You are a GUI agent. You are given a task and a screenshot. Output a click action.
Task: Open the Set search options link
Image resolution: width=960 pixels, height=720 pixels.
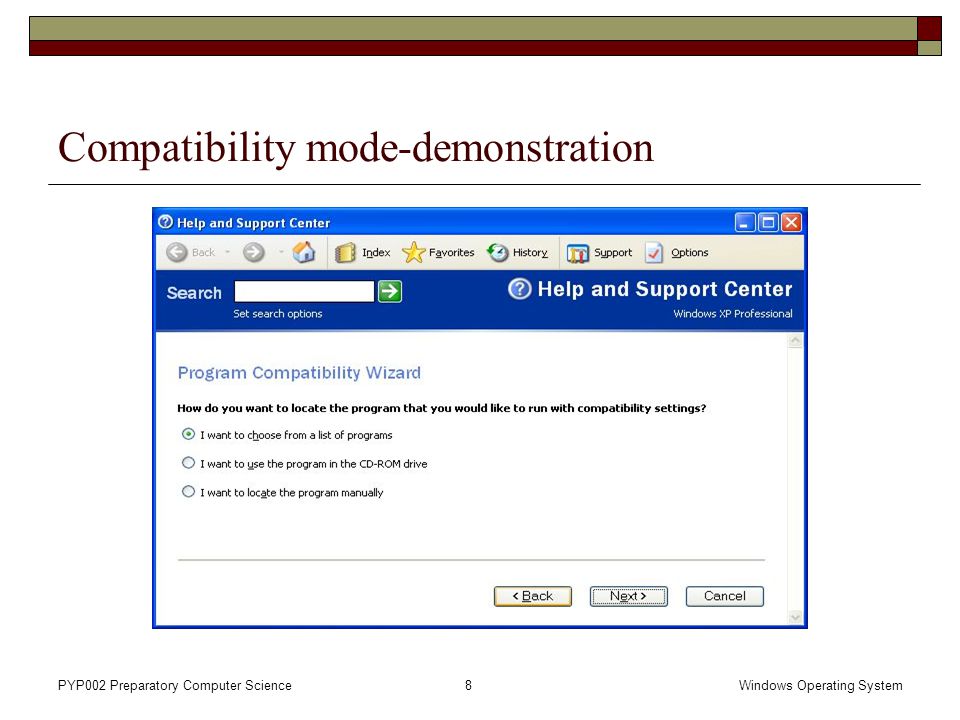coord(277,313)
